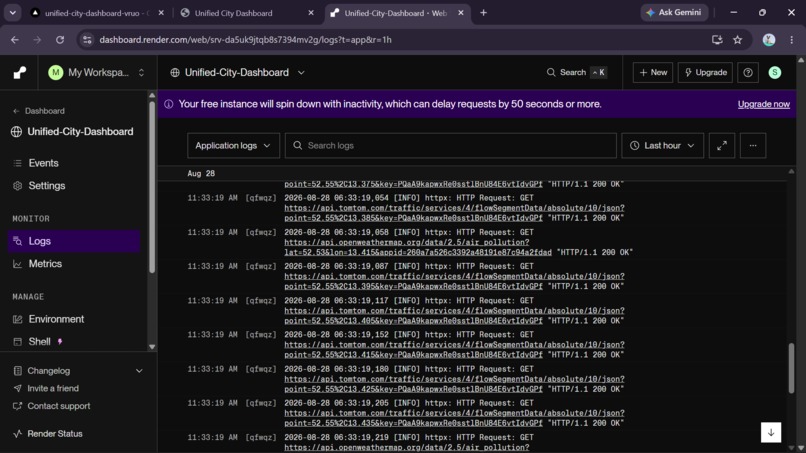This screenshot has width=806, height=453.
Task: Open the logs more options menu
Action: [753, 146]
